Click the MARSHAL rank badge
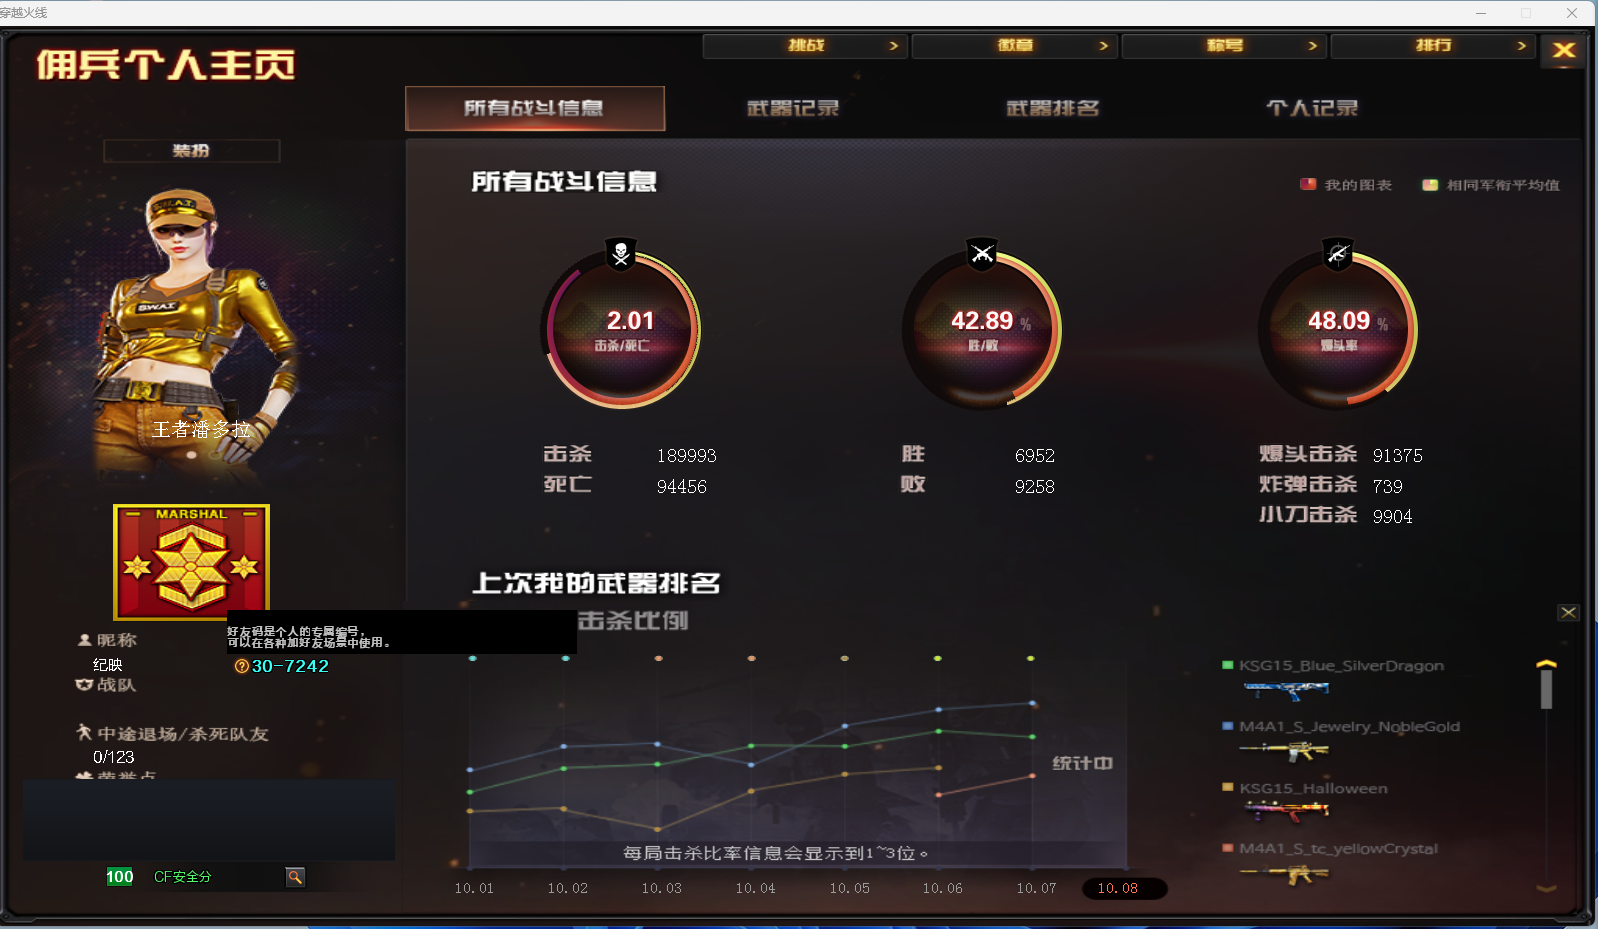Image resolution: width=1598 pixels, height=929 pixels. pos(191,562)
